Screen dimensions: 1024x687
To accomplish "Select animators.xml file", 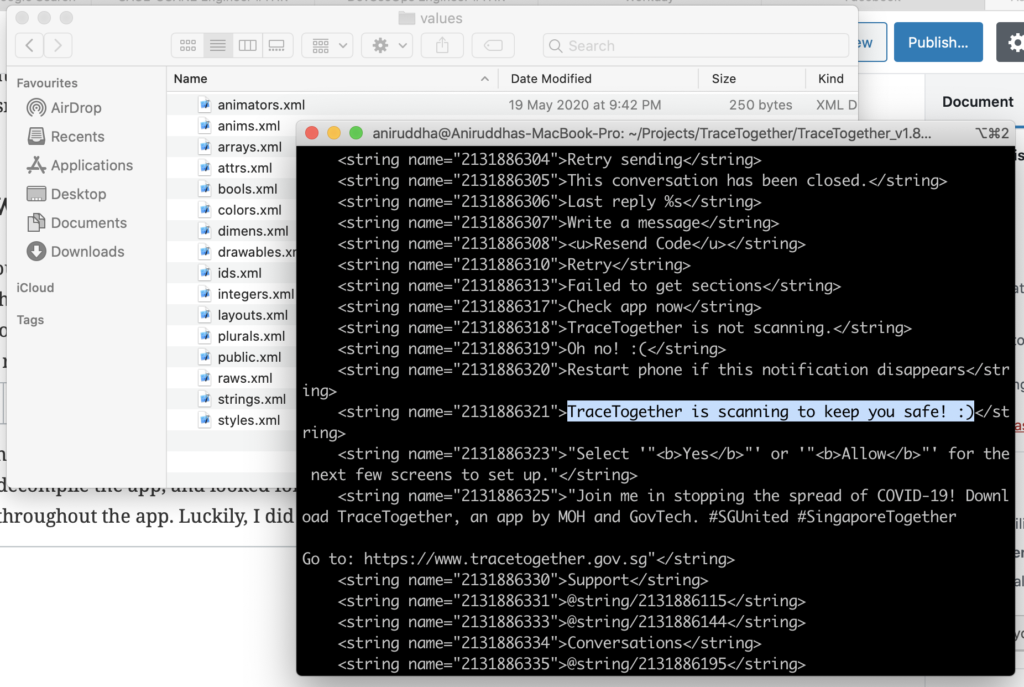I will [261, 104].
